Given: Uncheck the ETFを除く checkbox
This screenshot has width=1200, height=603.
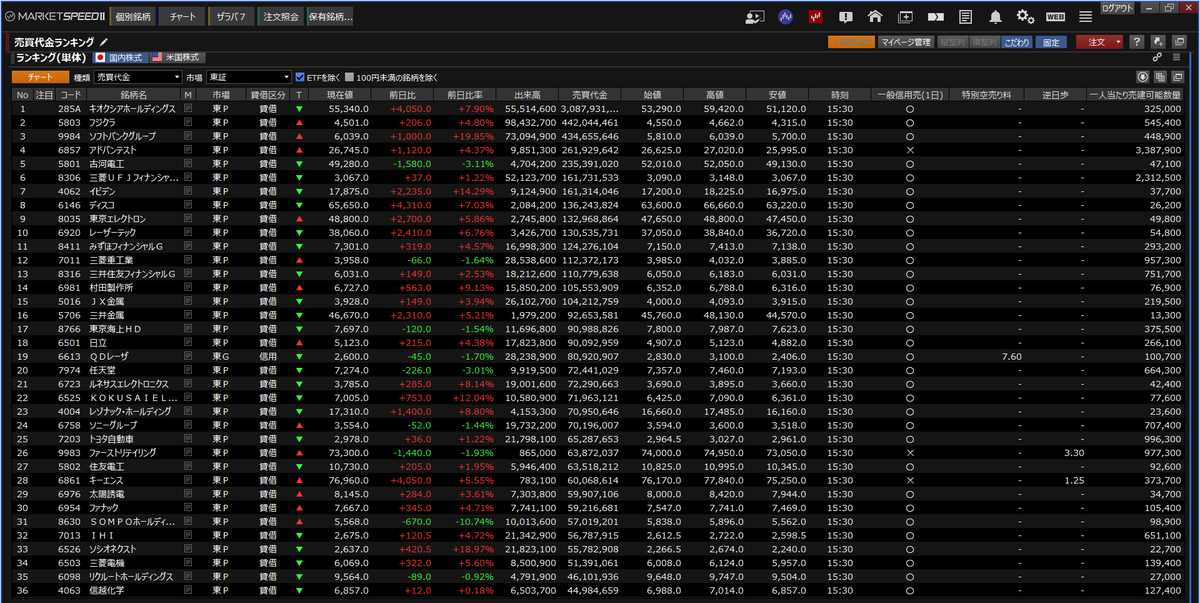Looking at the screenshot, I should point(300,77).
